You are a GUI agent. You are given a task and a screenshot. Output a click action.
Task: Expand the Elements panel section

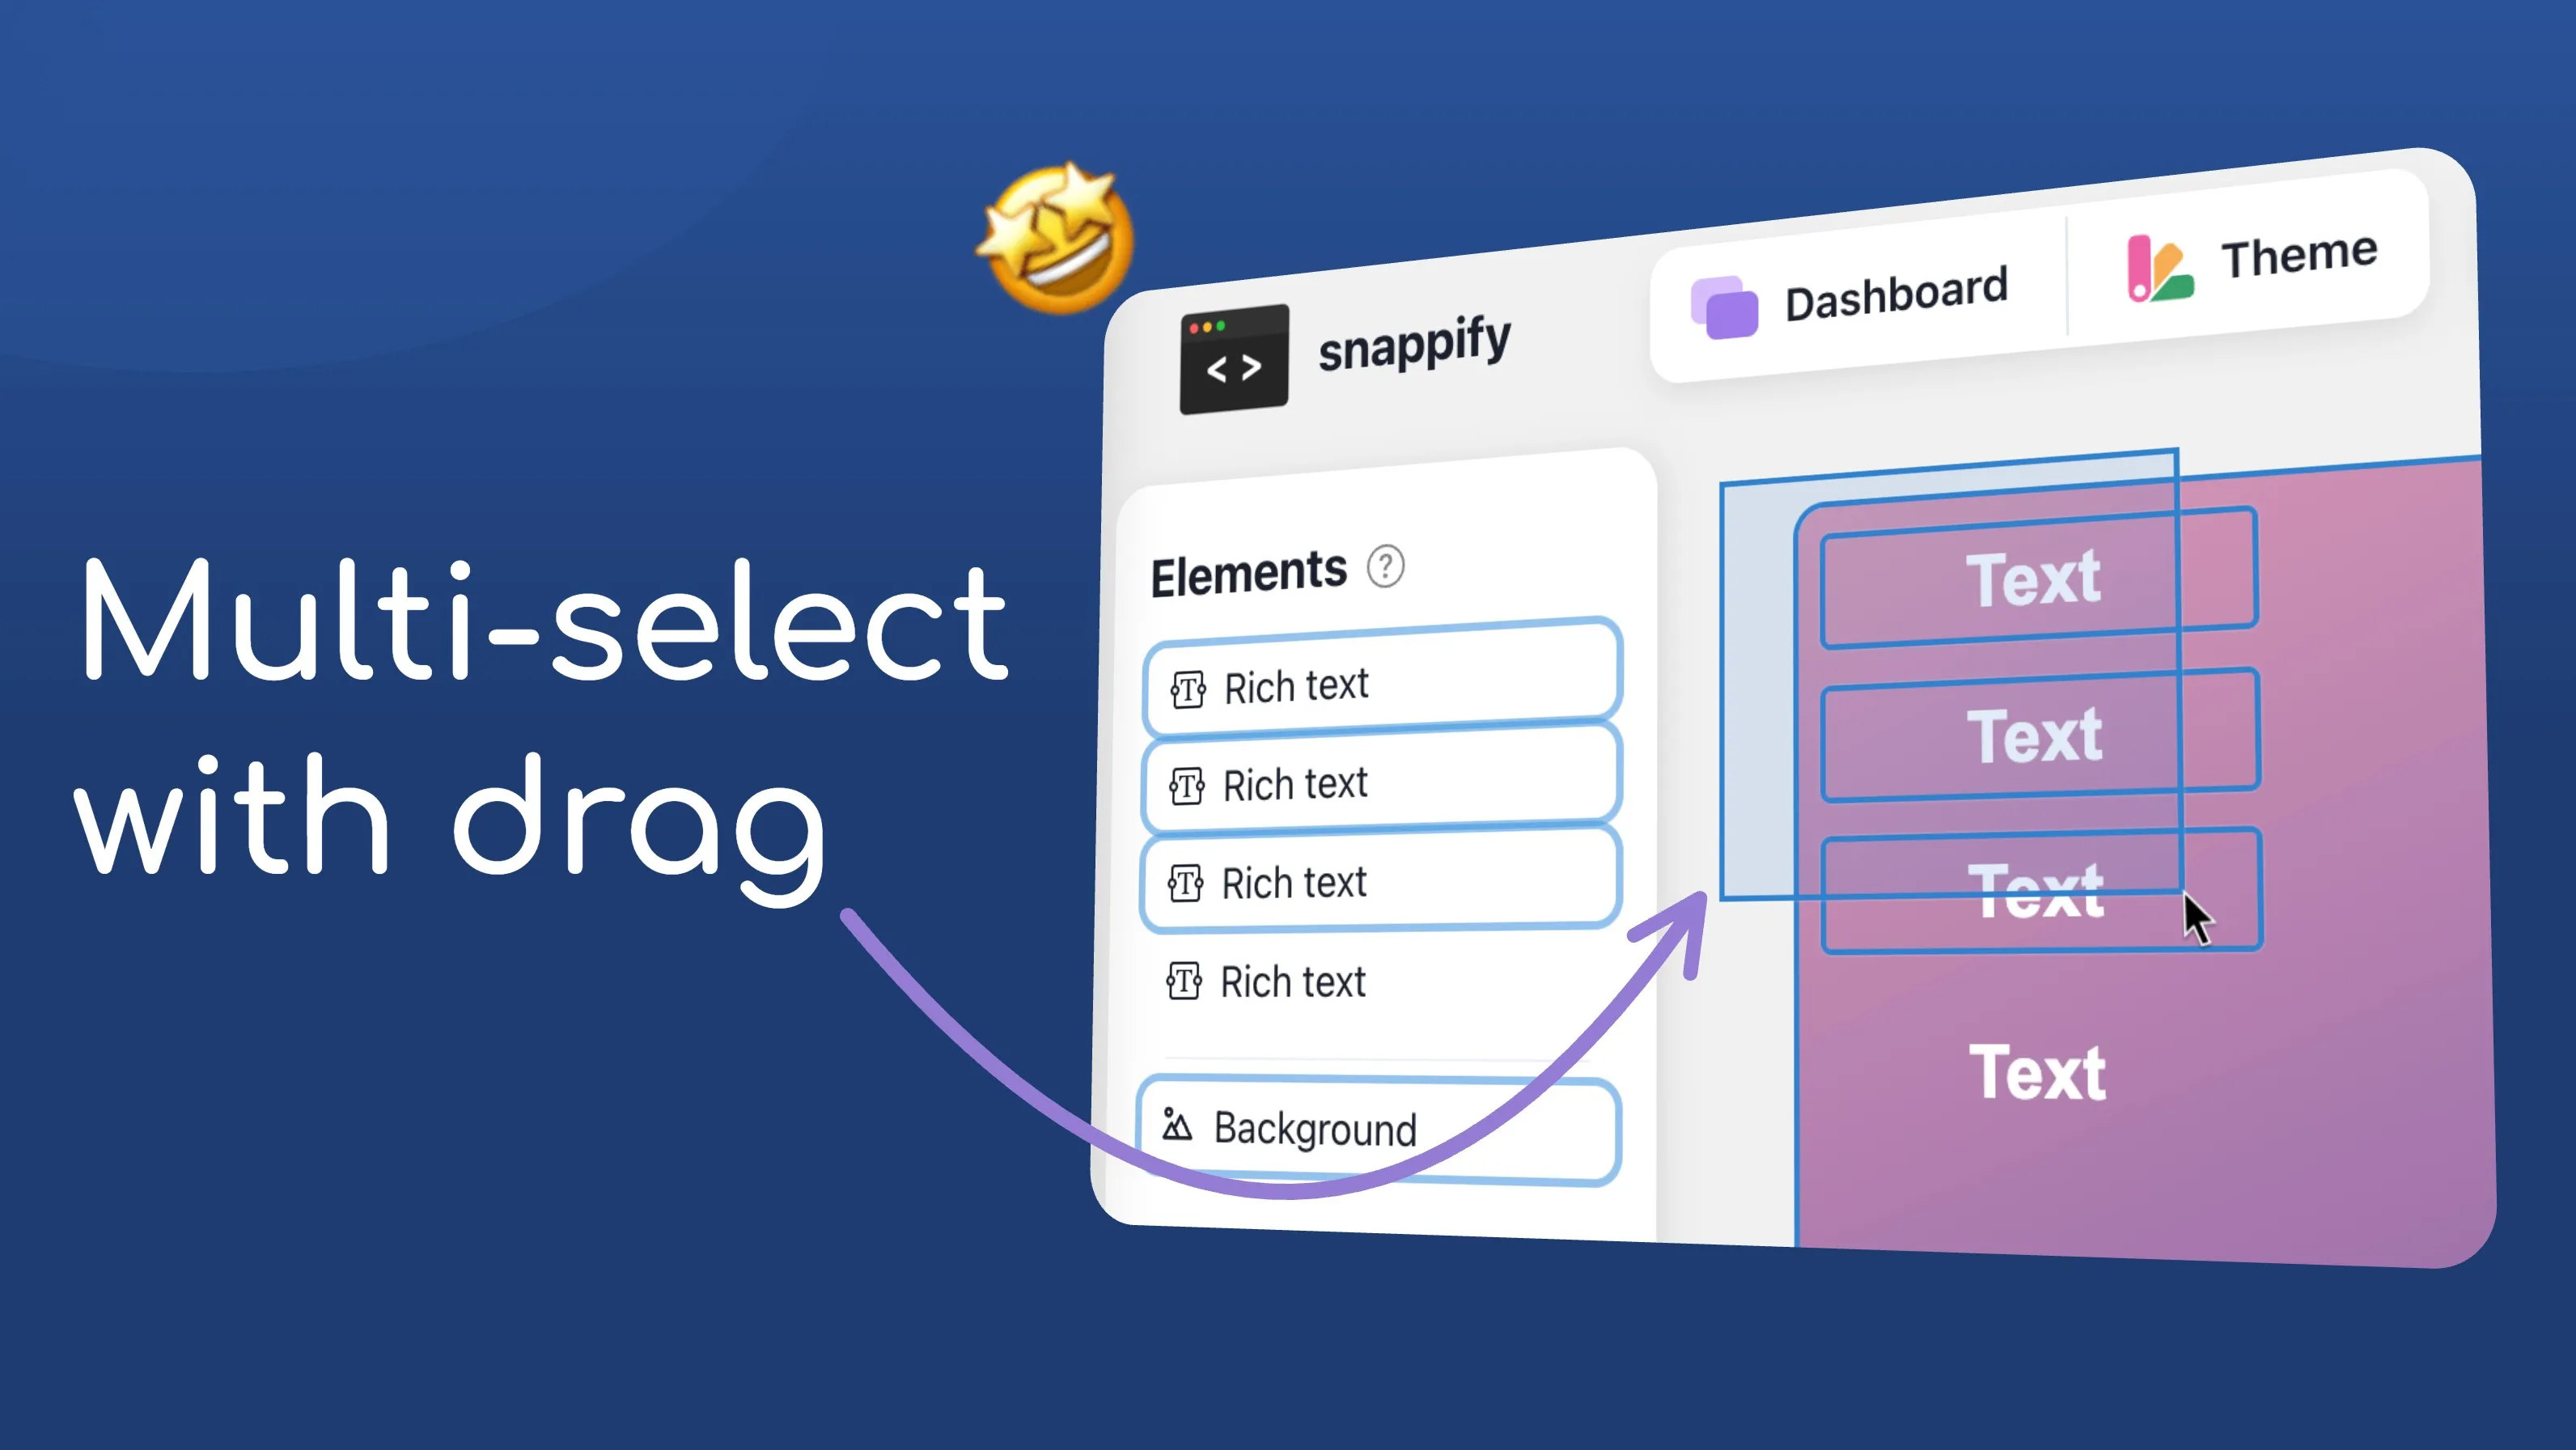coord(1249,566)
